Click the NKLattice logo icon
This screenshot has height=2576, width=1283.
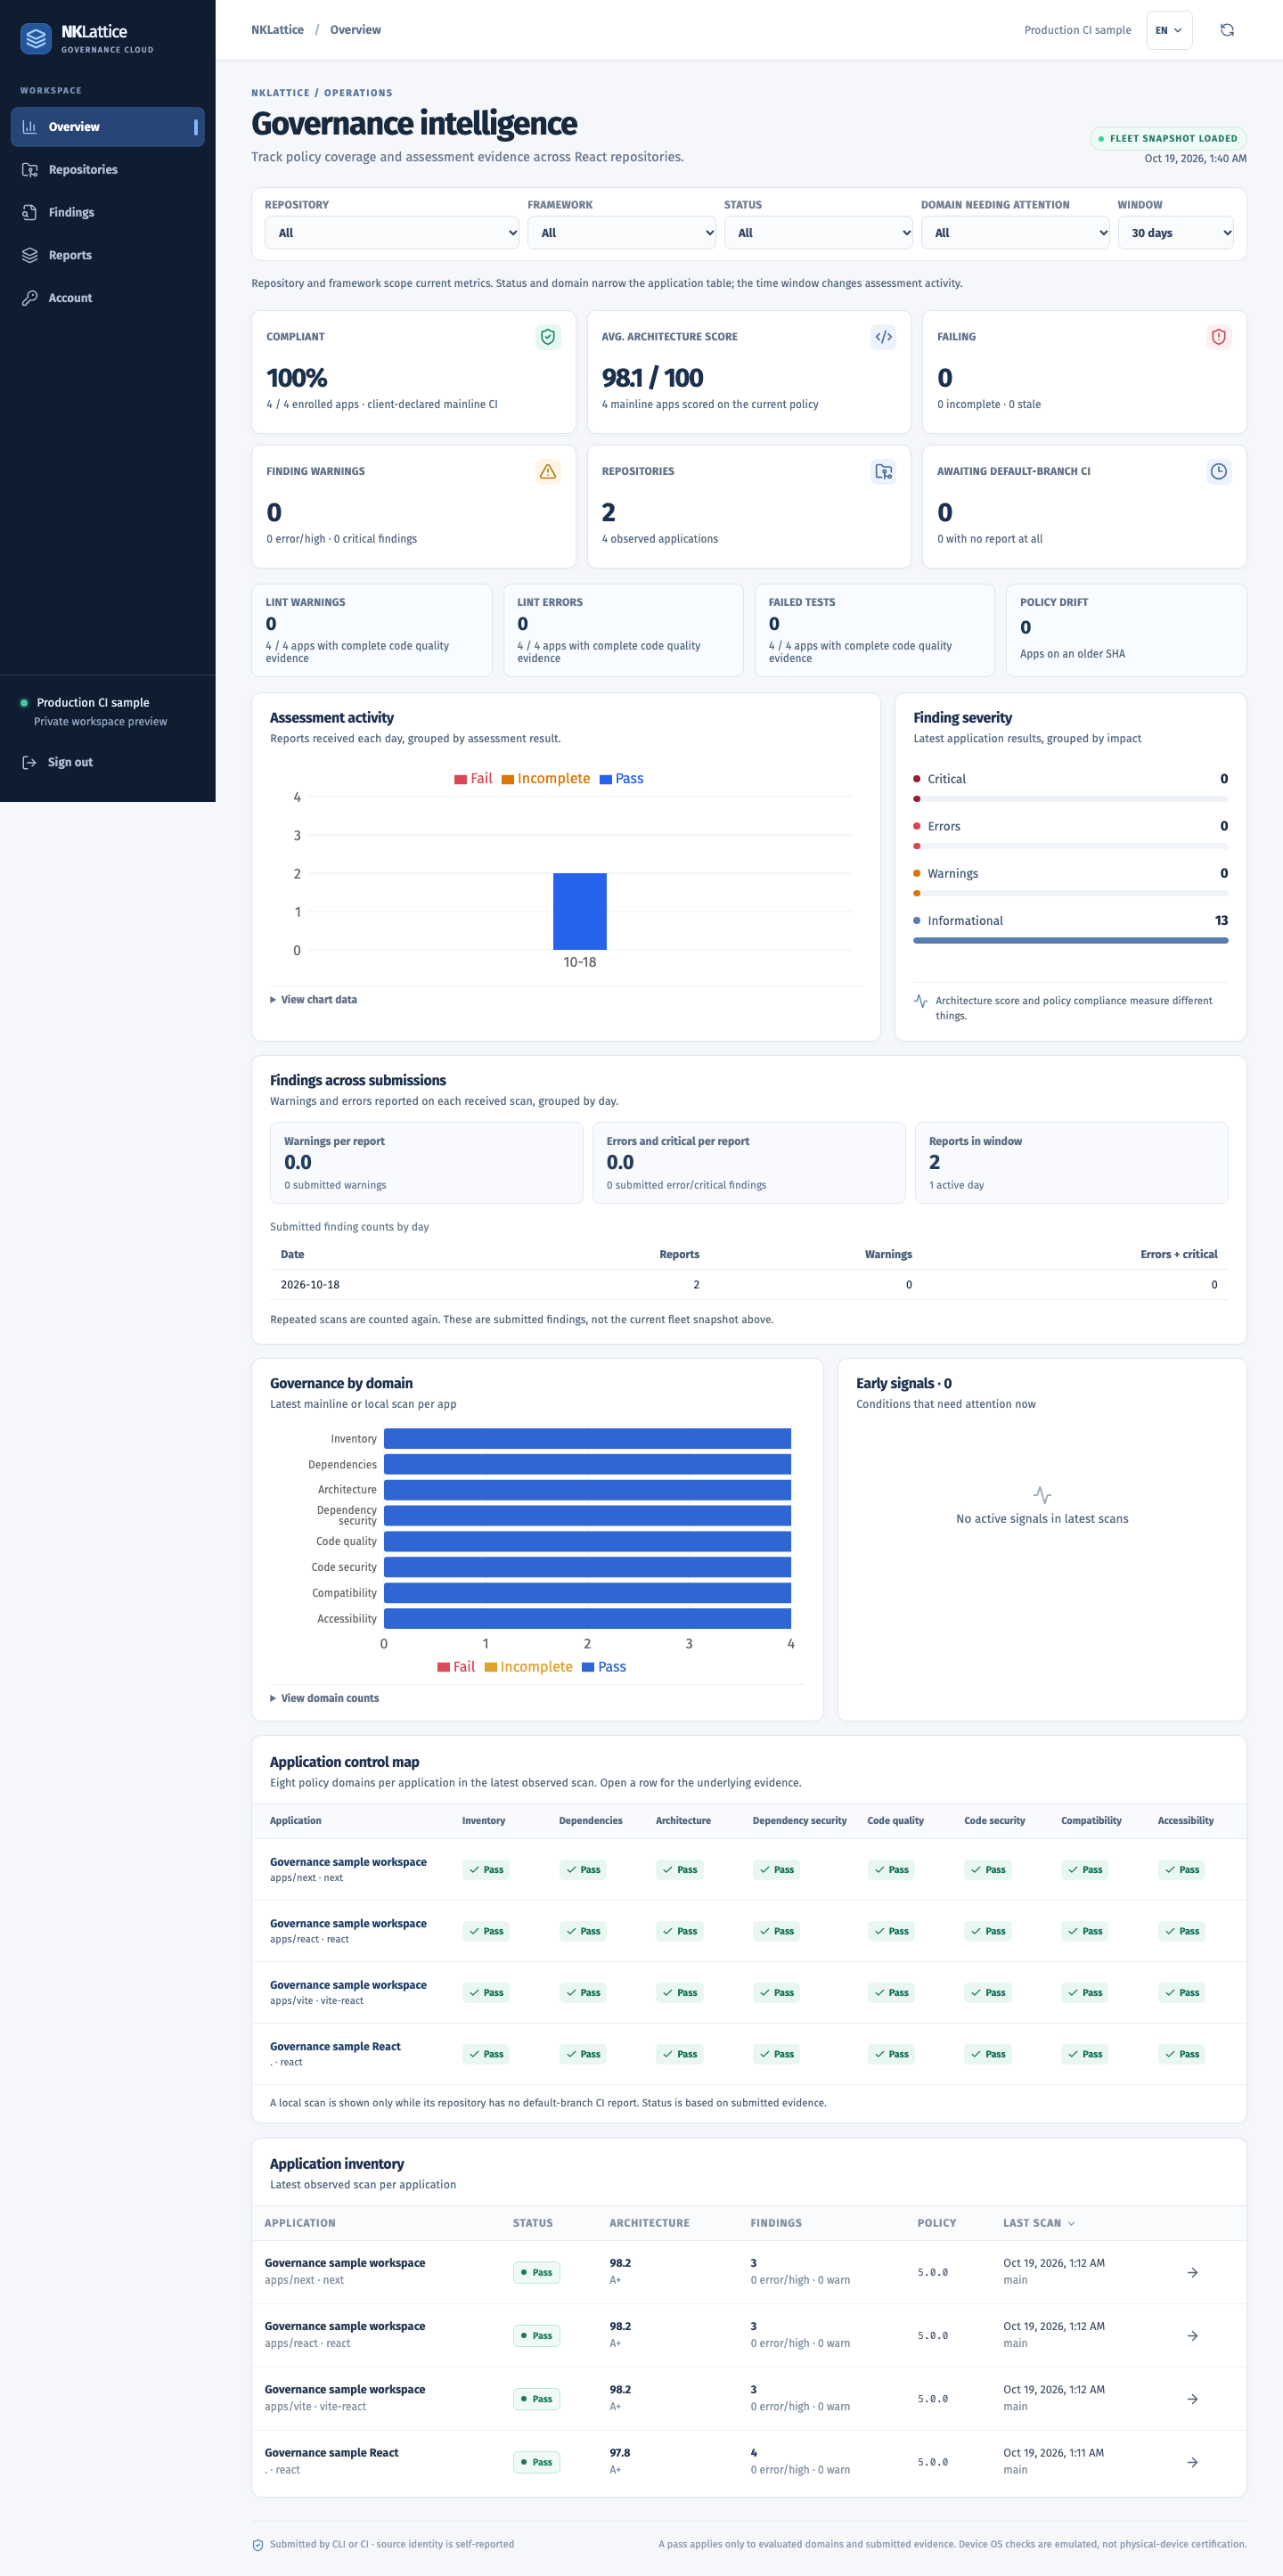tap(36, 39)
